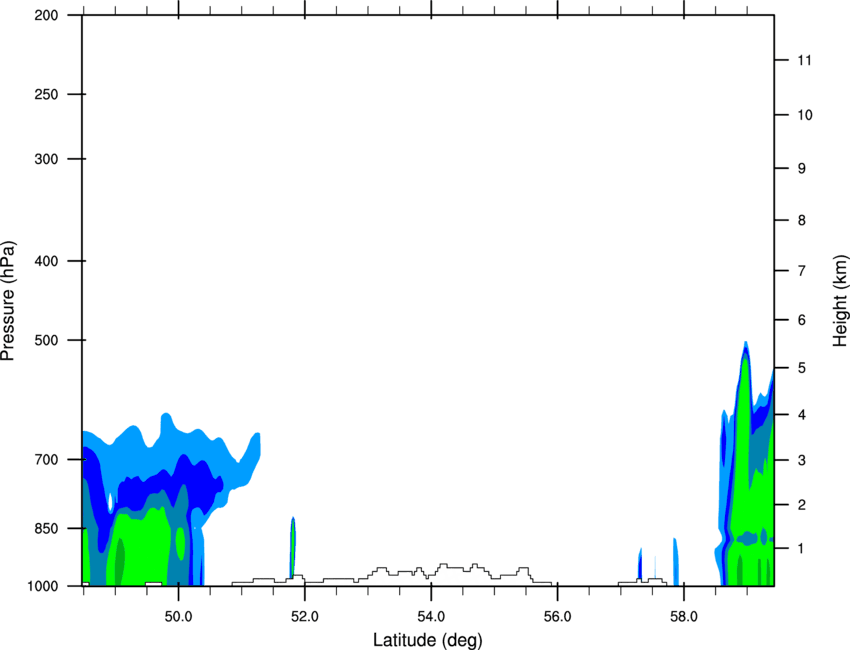
Task: Click the '11' height tick label
Action: (x=804, y=60)
